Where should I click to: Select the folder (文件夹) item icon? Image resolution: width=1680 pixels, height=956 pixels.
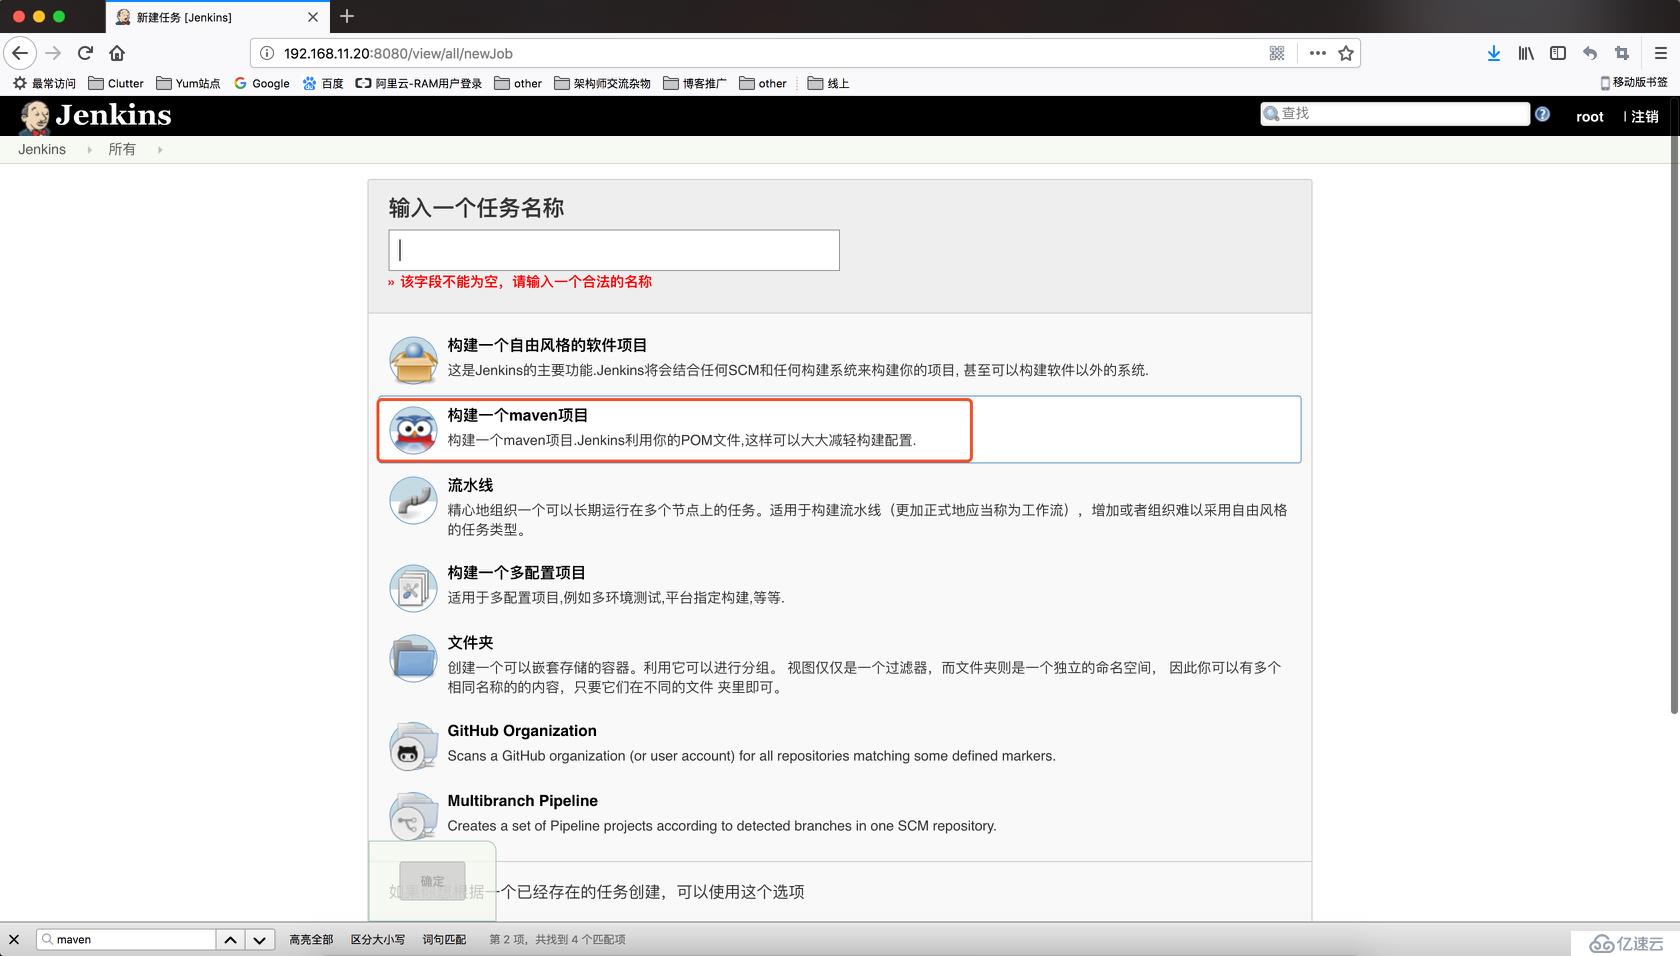click(413, 658)
